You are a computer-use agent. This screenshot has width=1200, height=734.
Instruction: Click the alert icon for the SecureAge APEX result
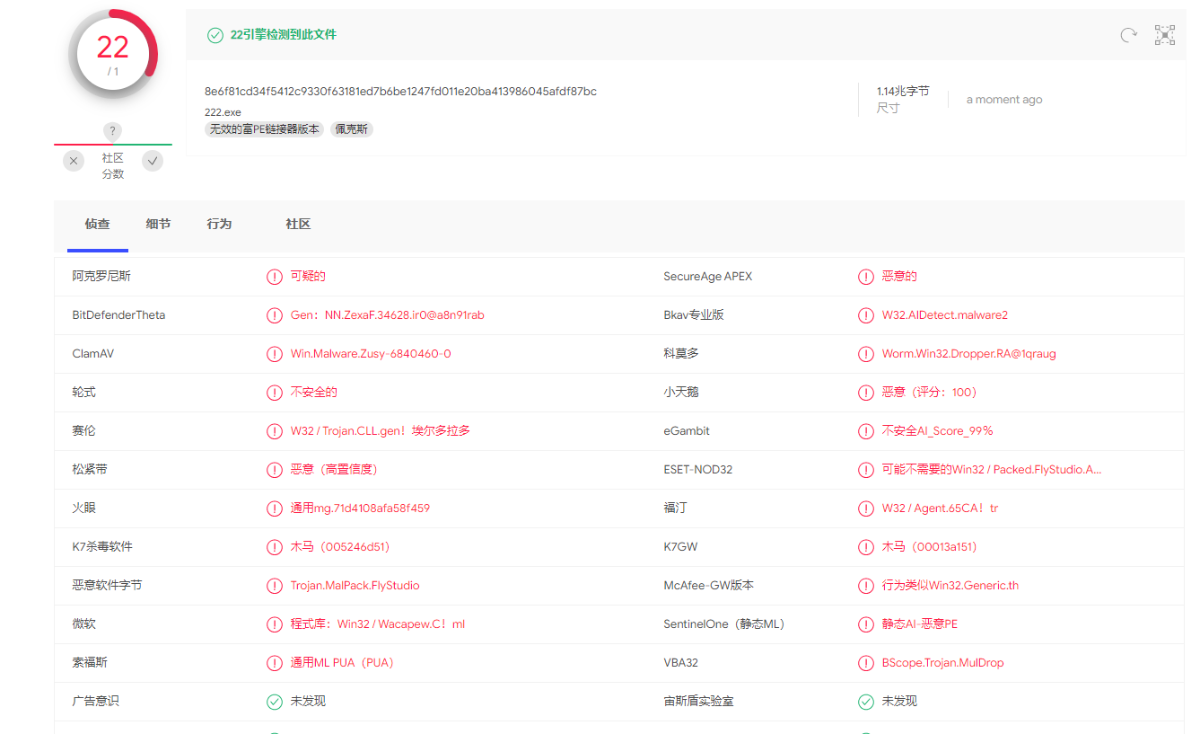click(x=866, y=277)
